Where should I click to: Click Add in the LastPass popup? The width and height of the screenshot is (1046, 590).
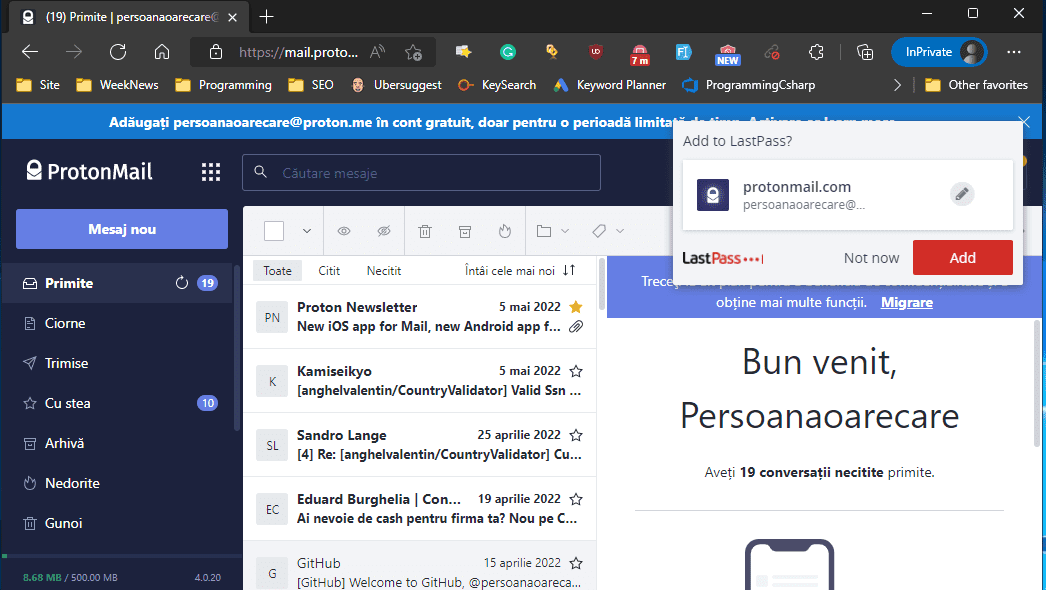click(963, 258)
